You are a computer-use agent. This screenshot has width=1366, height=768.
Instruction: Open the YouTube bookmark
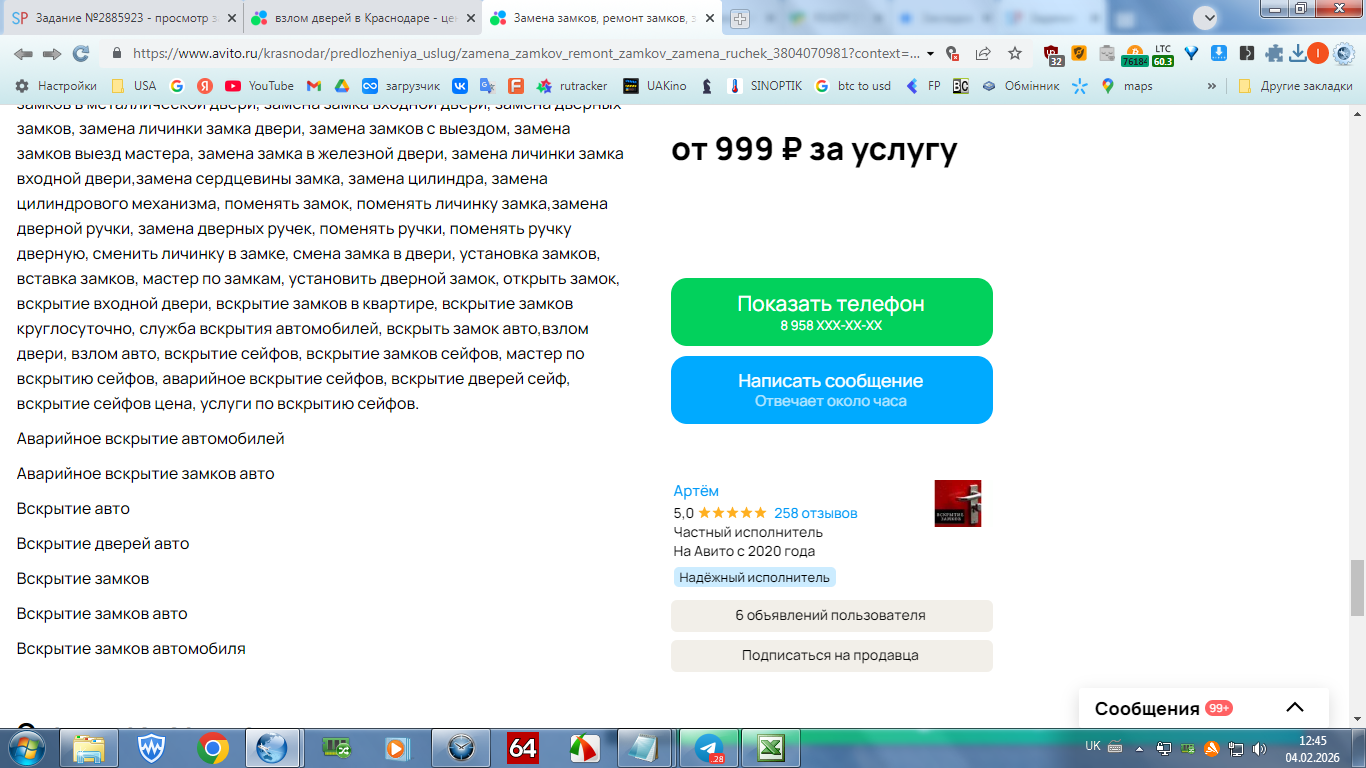coord(259,86)
